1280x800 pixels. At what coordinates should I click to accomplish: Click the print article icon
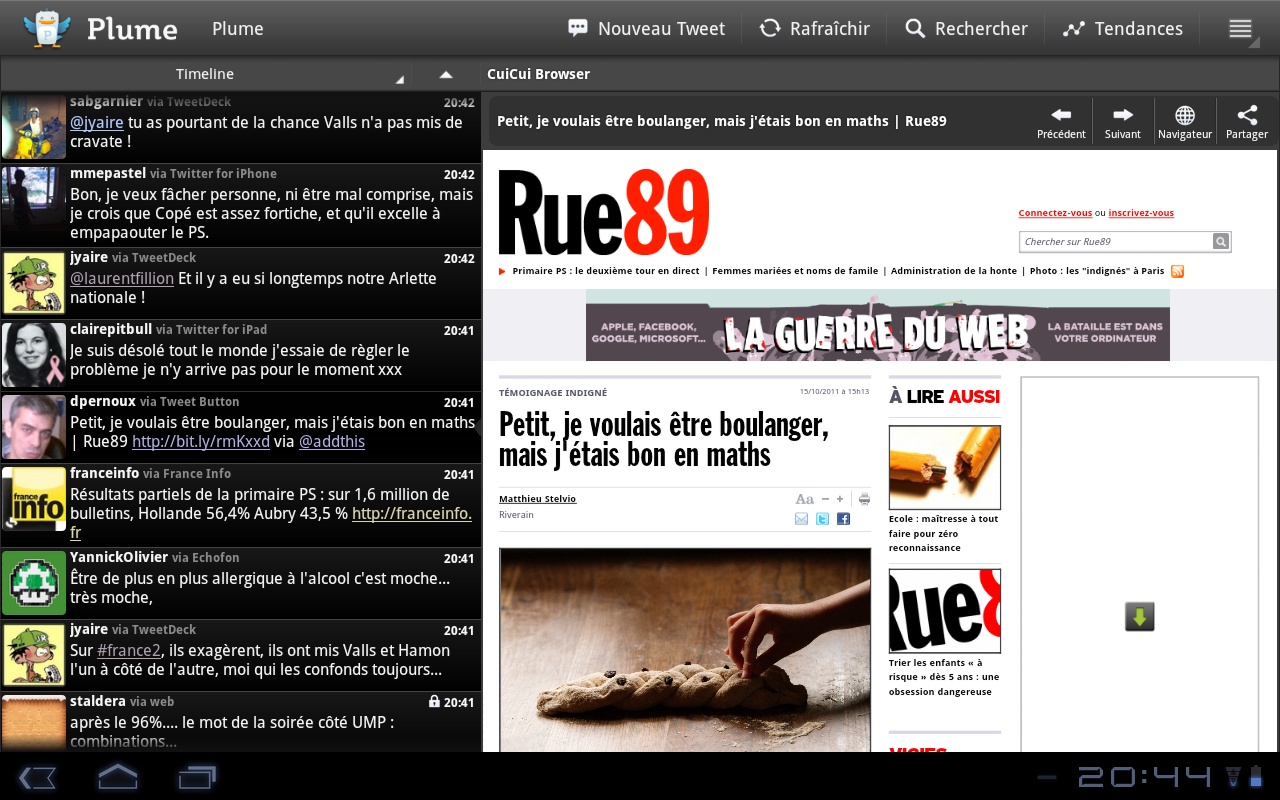tap(864, 499)
